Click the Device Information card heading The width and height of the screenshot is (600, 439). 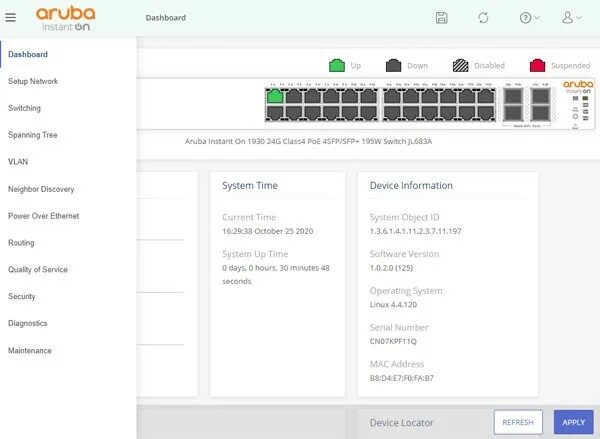coord(411,186)
